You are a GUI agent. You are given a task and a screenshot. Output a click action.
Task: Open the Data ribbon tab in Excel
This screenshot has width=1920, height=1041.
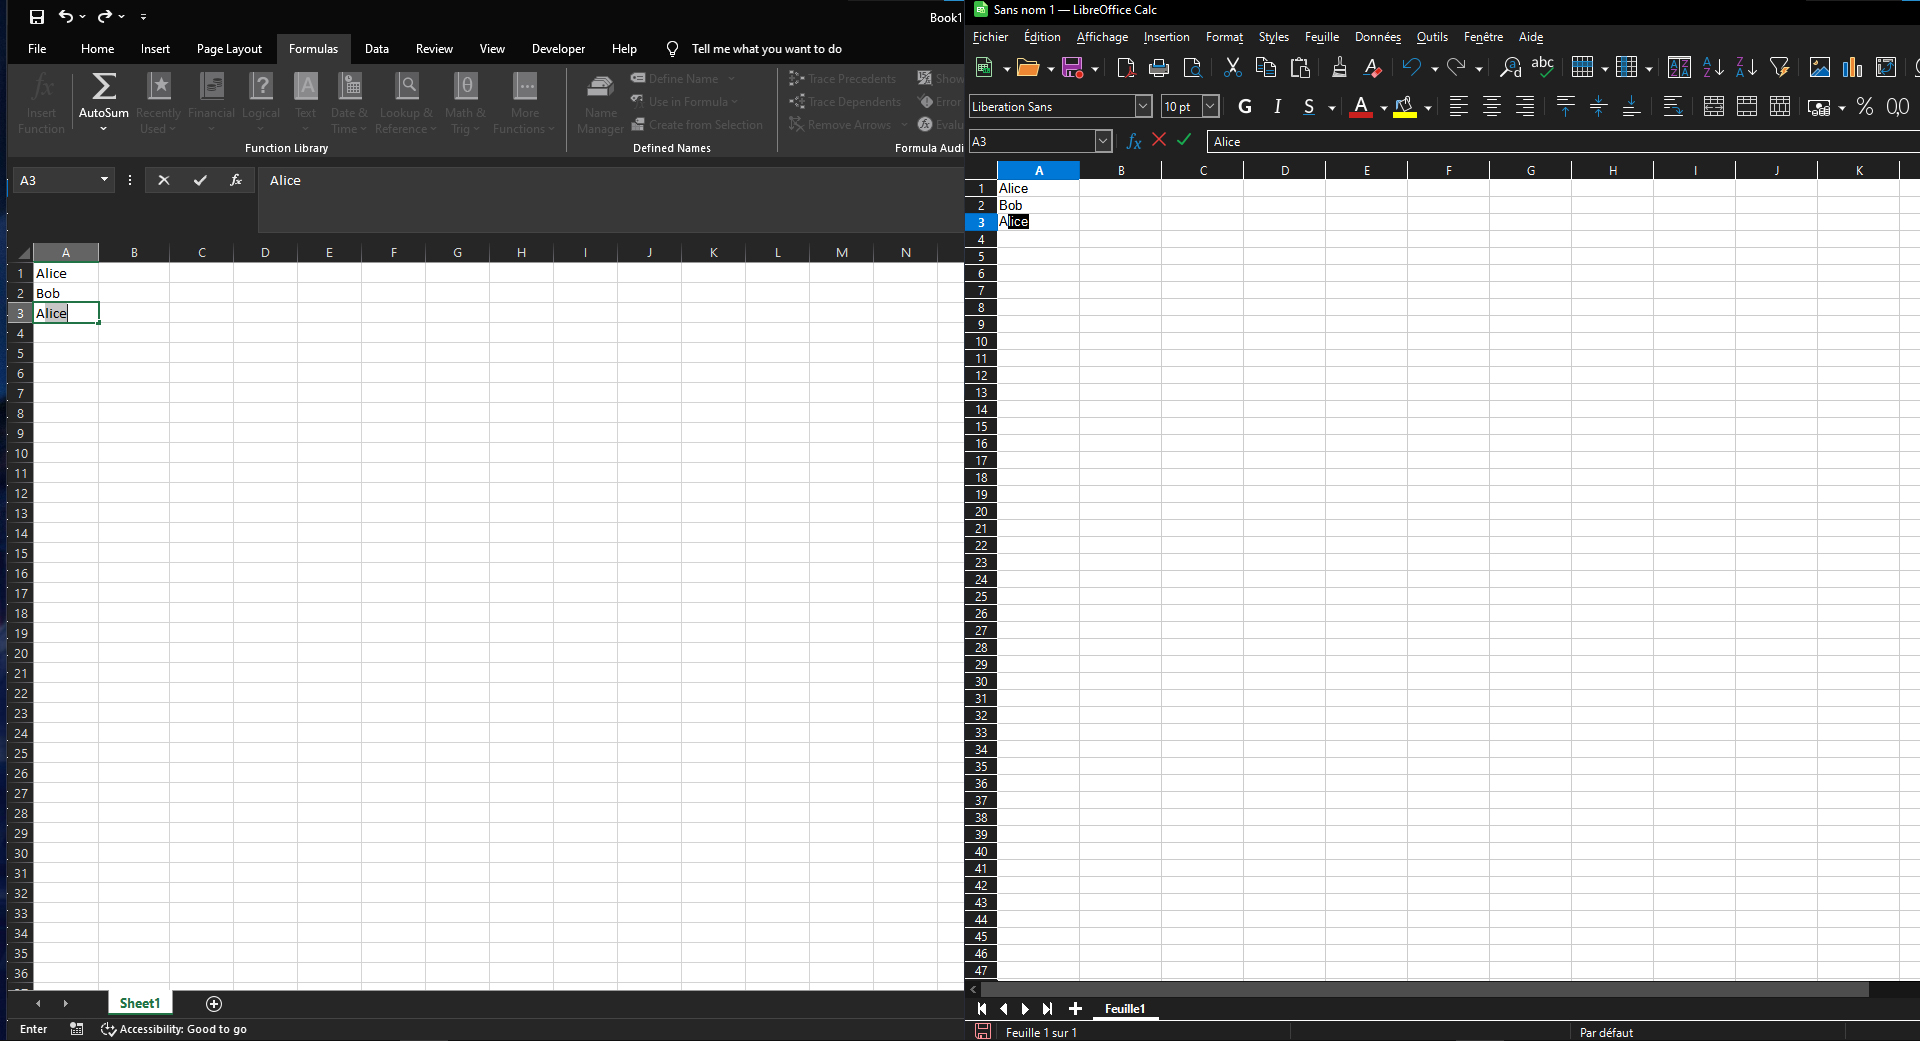tap(376, 48)
